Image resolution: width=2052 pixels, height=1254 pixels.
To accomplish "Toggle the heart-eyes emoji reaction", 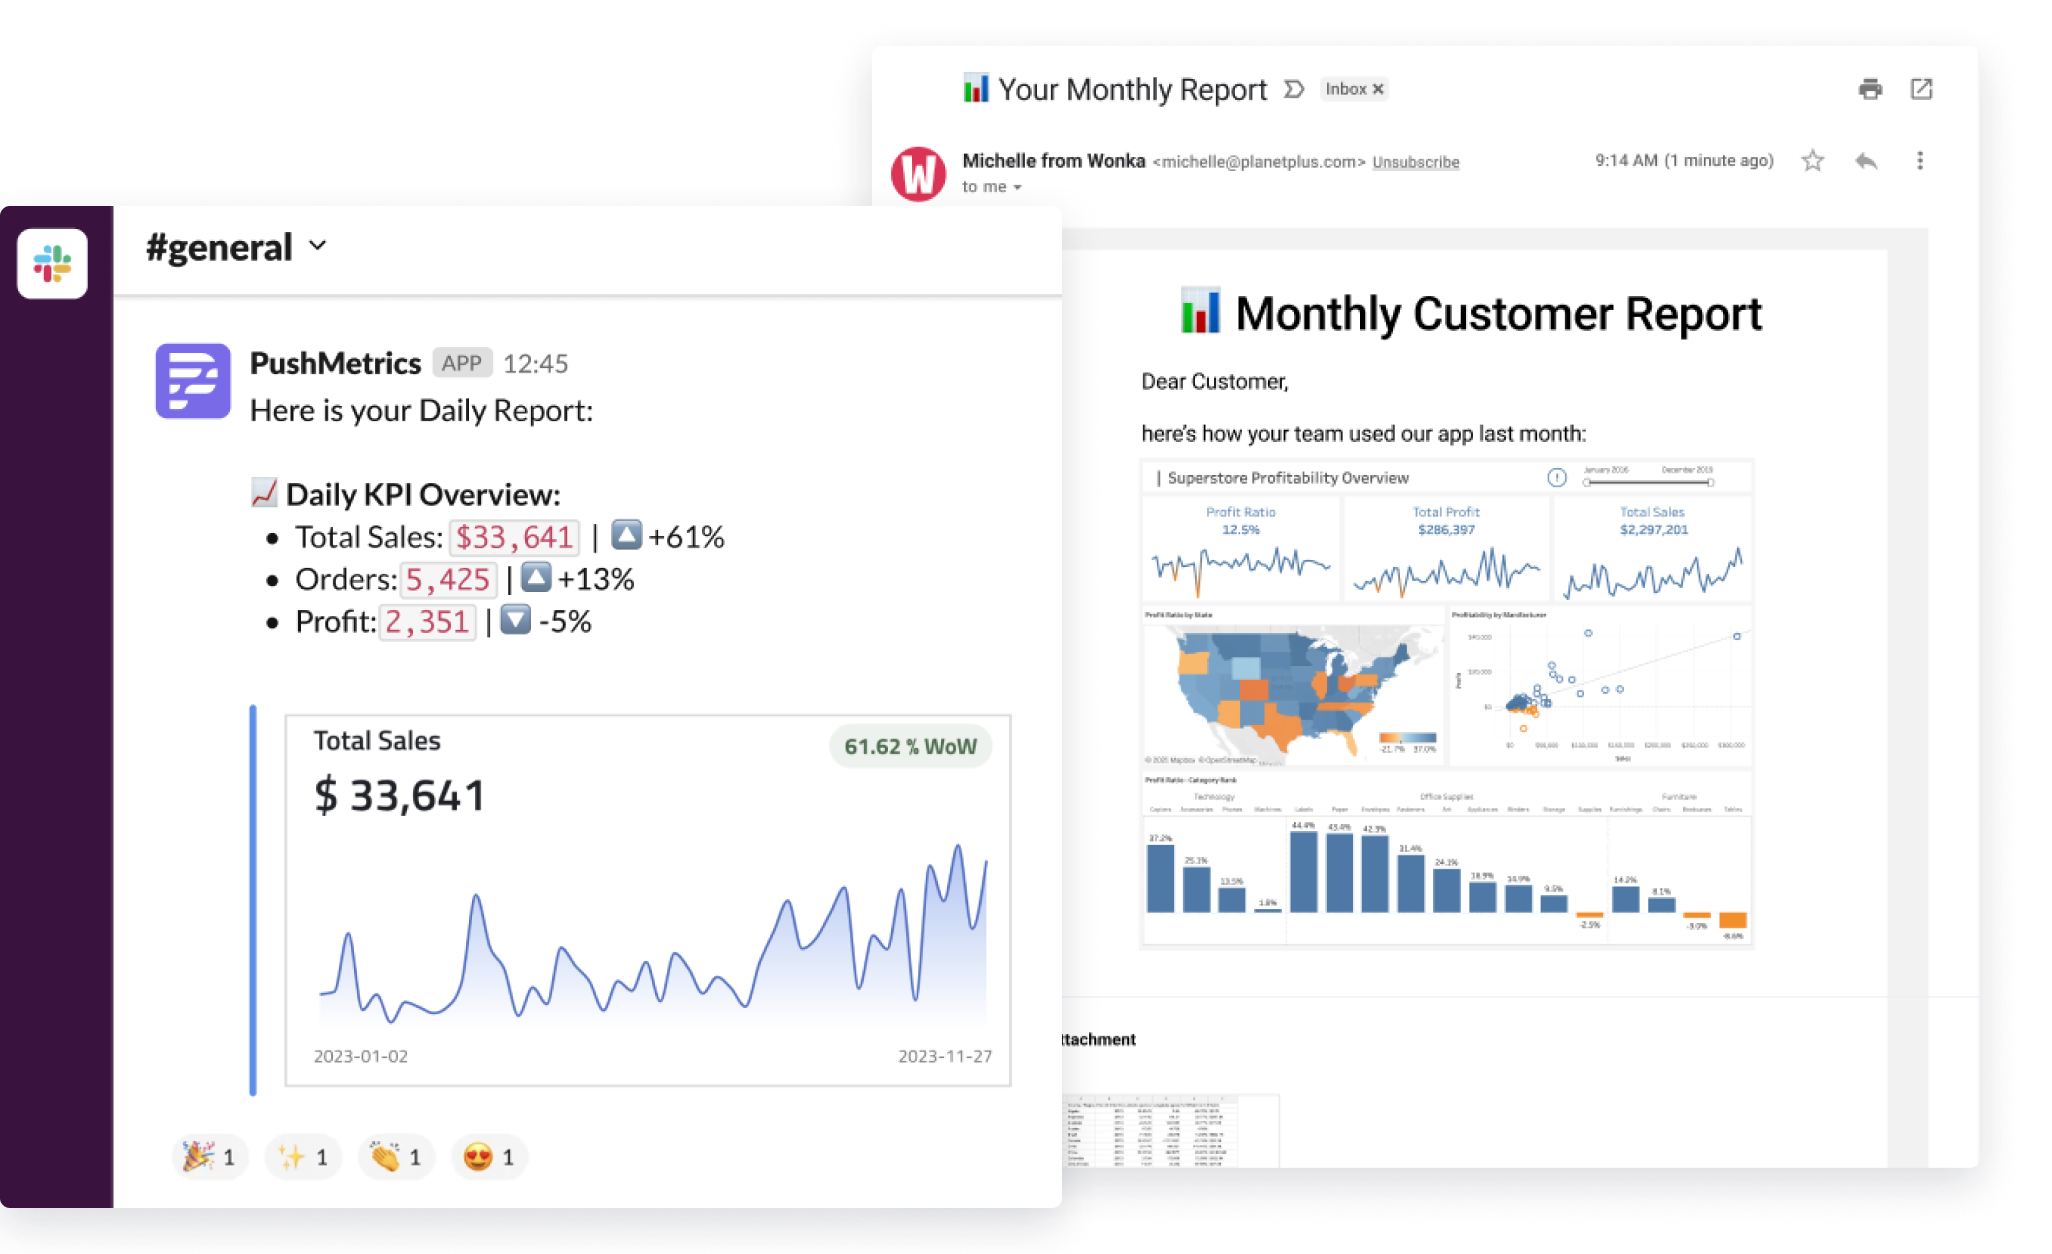I will pyautogui.click(x=489, y=1157).
